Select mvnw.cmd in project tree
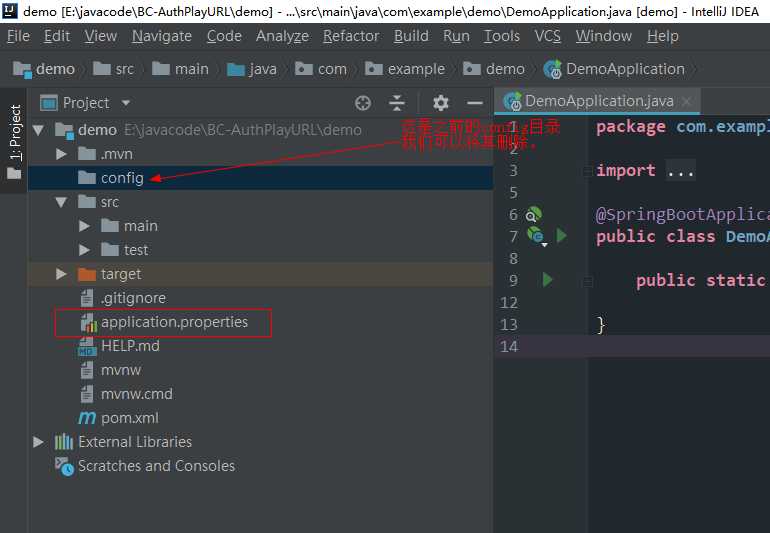The height and width of the screenshot is (533, 770). [x=137, y=394]
